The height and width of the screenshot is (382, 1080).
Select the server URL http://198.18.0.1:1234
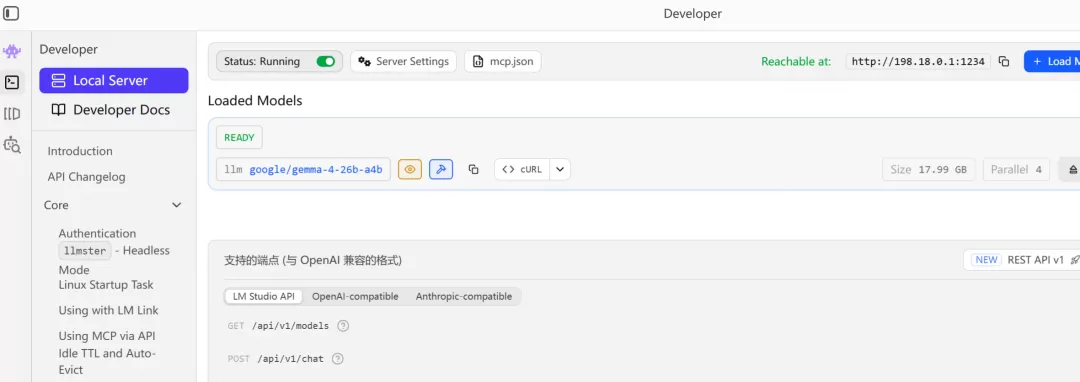[918, 61]
